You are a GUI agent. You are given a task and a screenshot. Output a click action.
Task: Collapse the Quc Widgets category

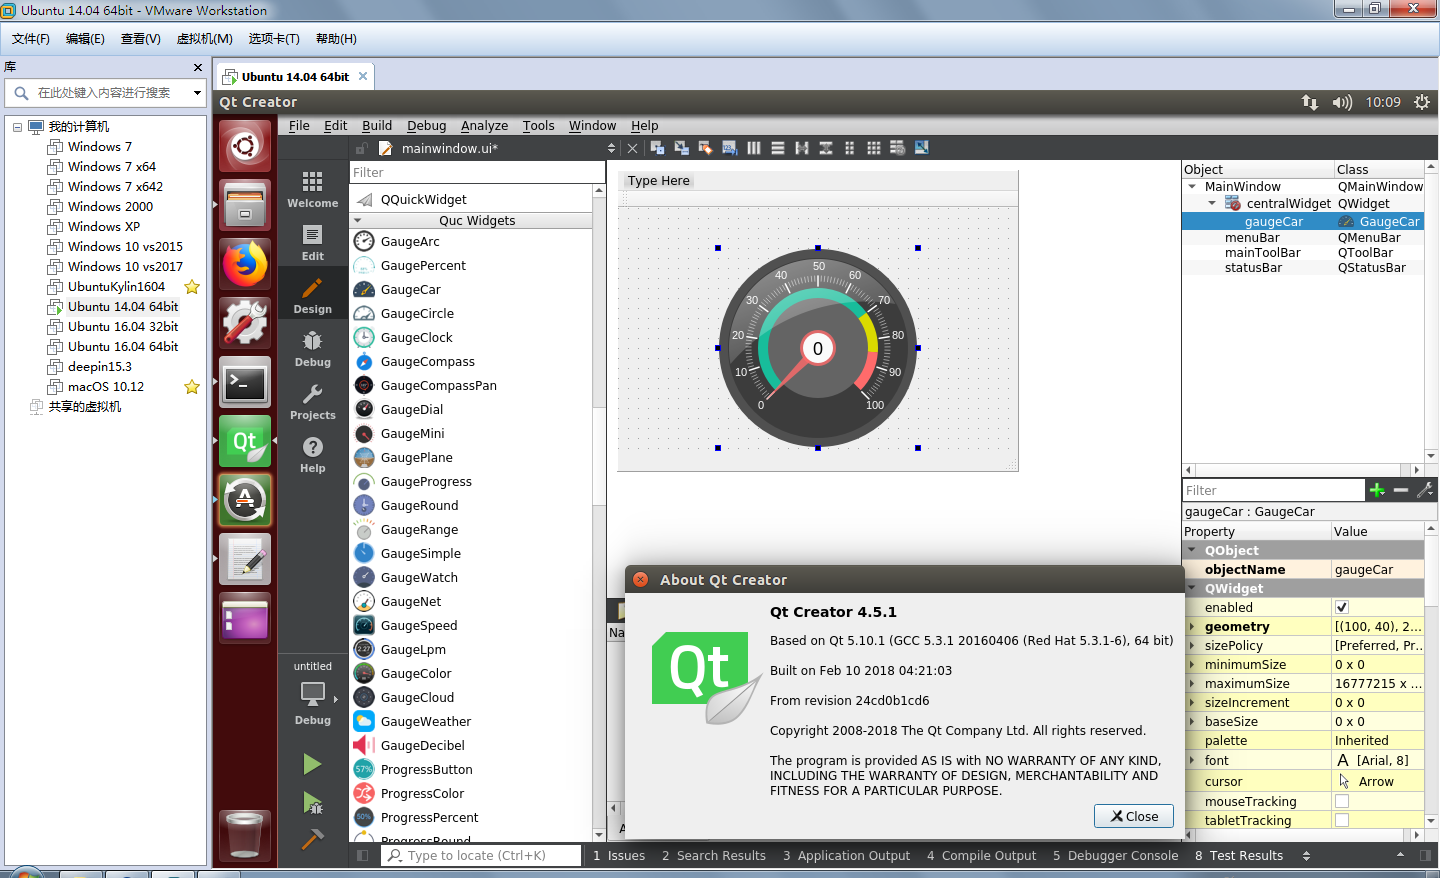(358, 220)
